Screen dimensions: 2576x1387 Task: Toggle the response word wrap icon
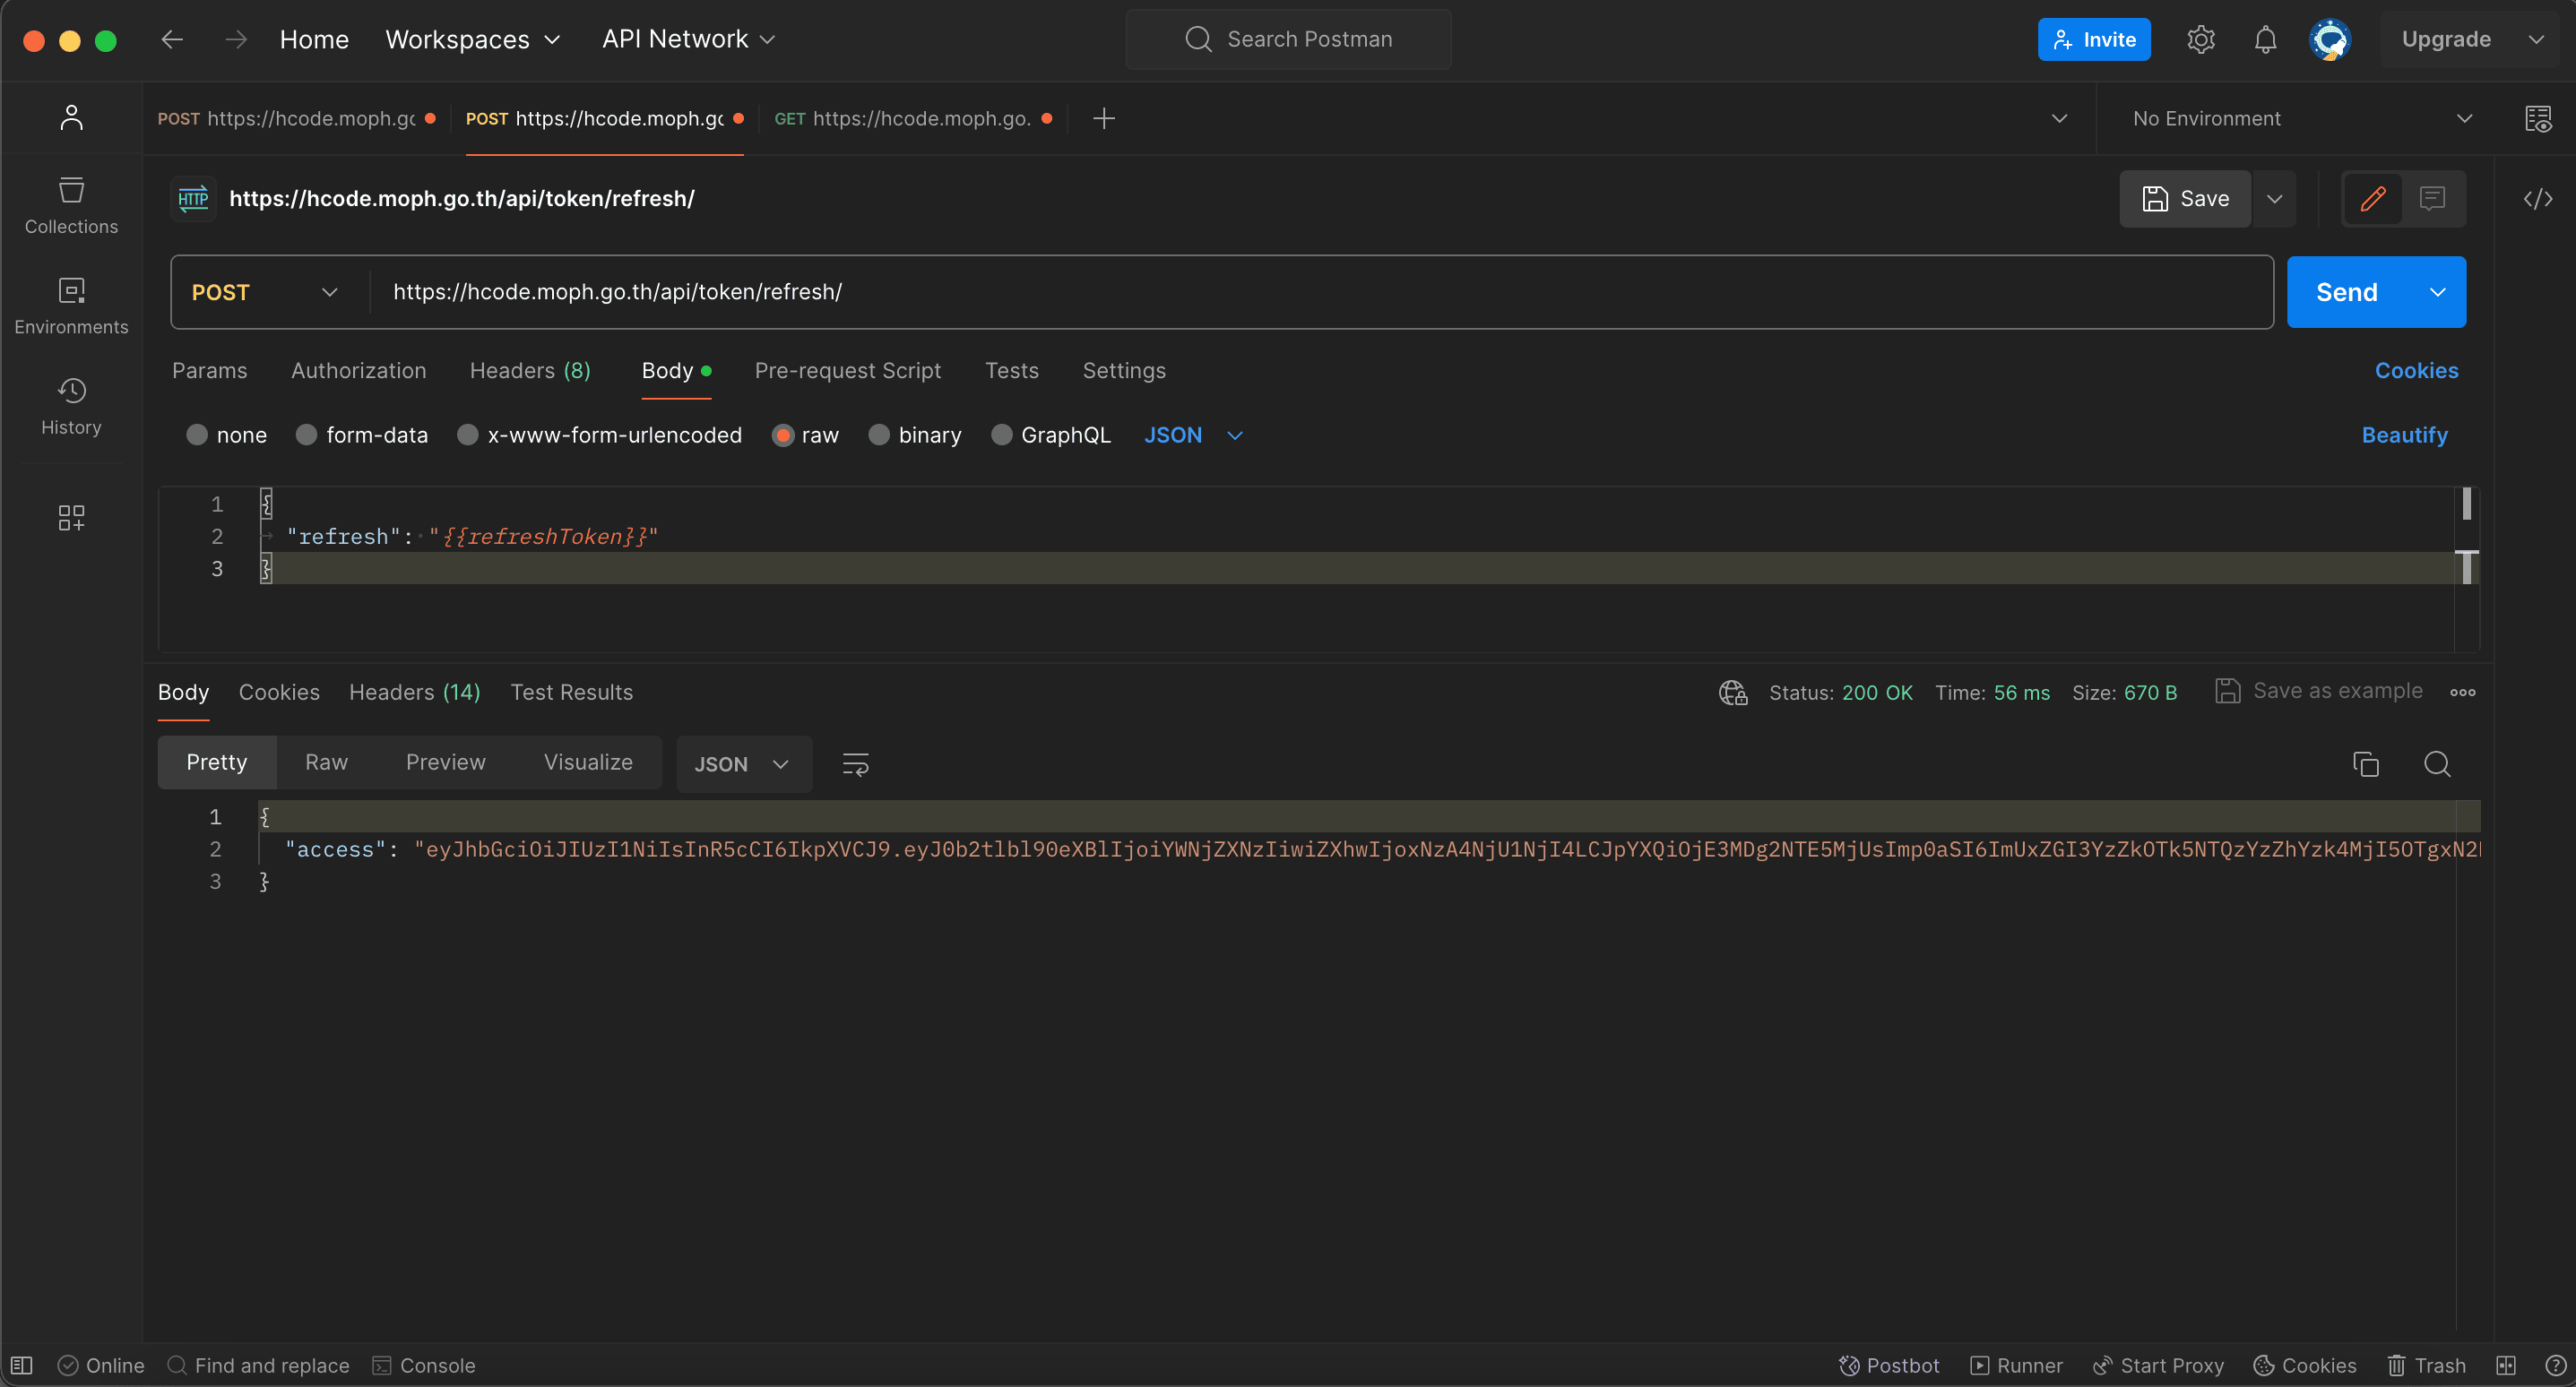(855, 764)
